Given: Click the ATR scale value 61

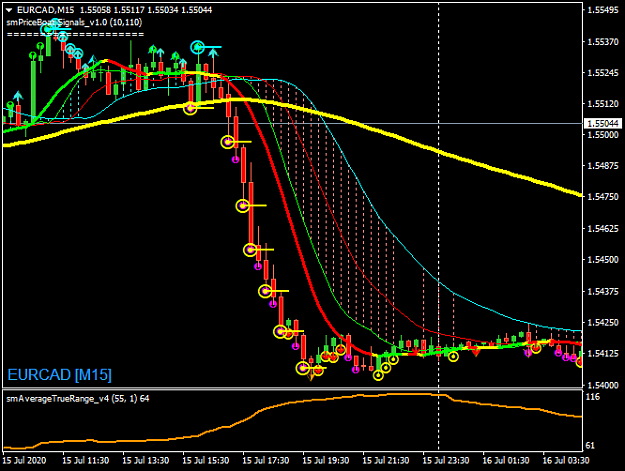Looking at the screenshot, I should click(x=590, y=446).
